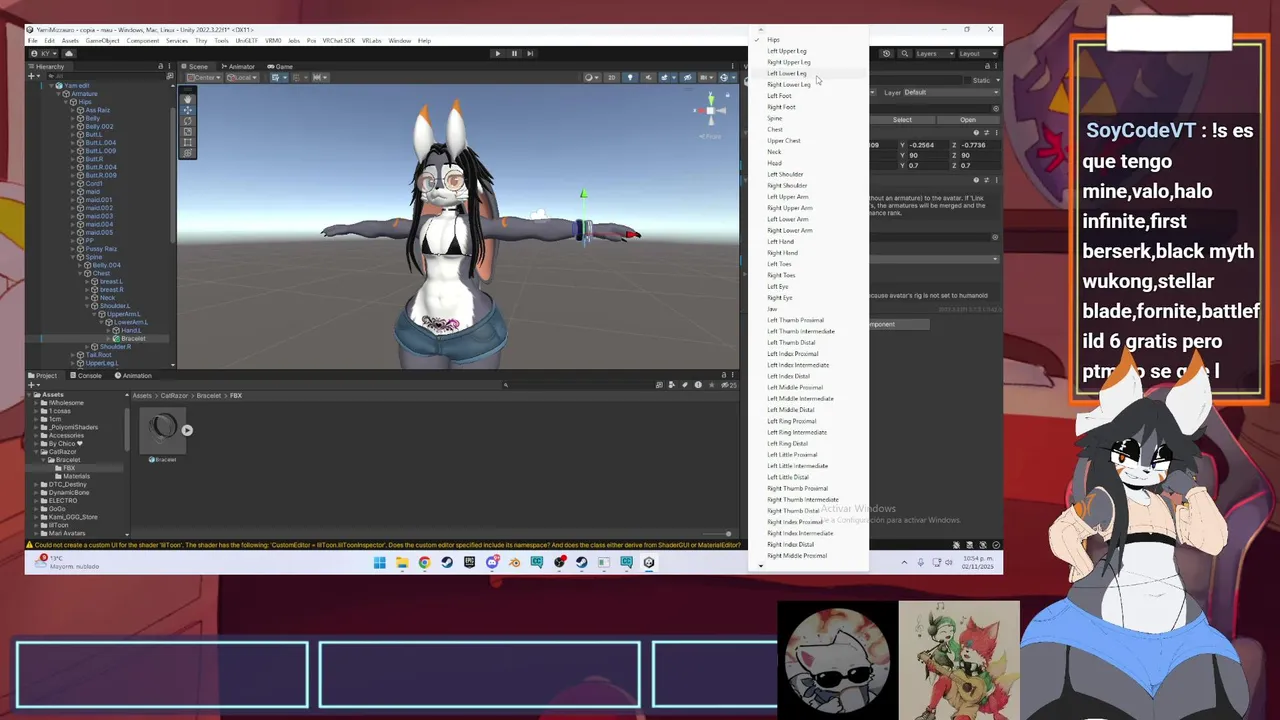
Task: Click the Position Y field showing -0.2564
Action: [x=928, y=145]
